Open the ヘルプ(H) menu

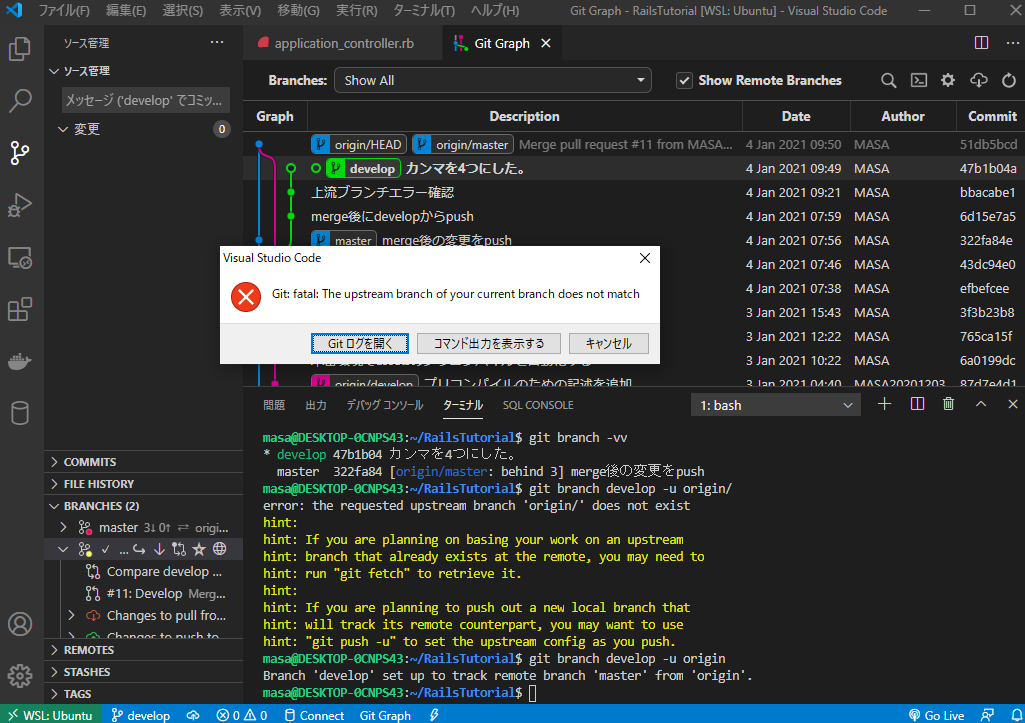click(495, 10)
